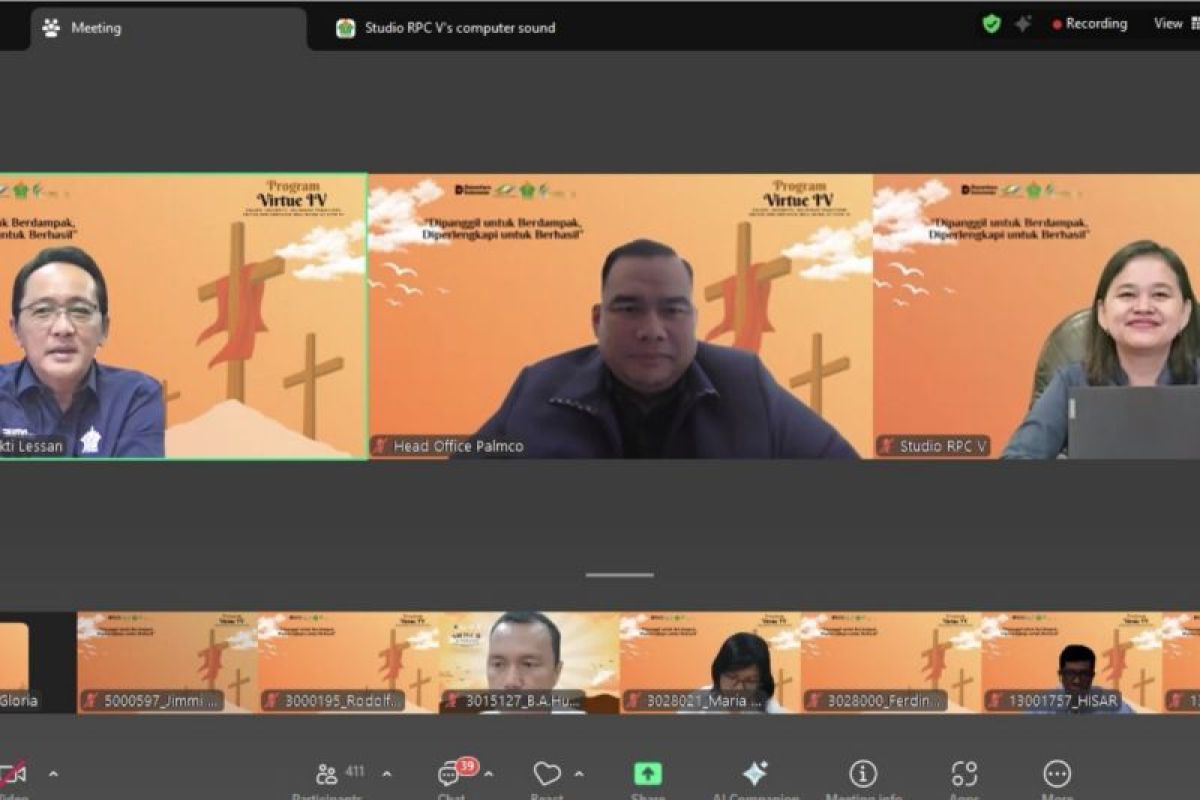Screen dimensions: 1200x800
Task: Open Meeting info
Action: pyautogui.click(x=863, y=775)
